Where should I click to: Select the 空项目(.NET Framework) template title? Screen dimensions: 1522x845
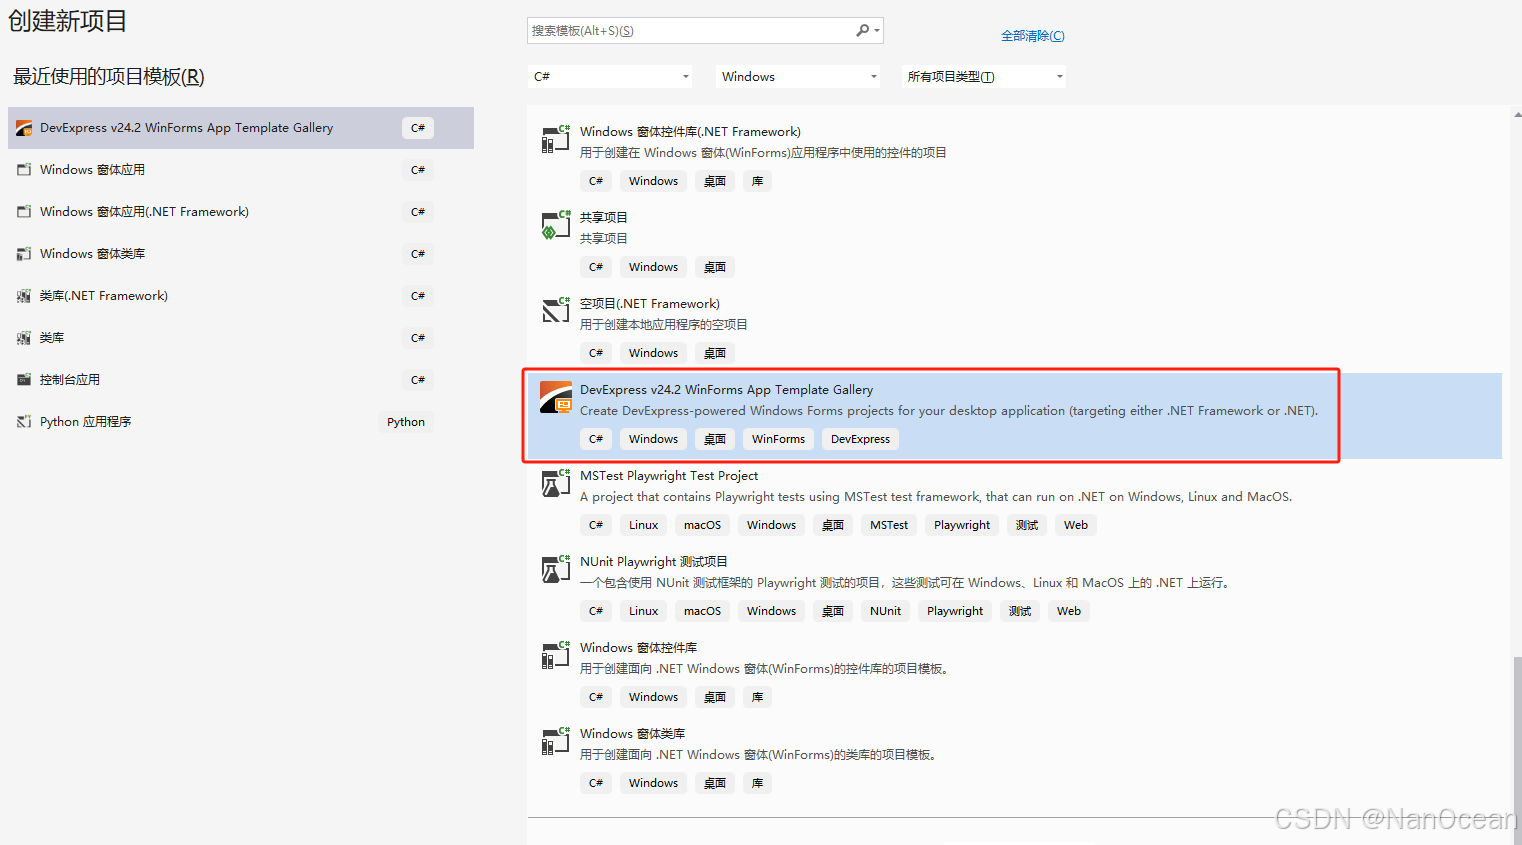[x=650, y=304]
